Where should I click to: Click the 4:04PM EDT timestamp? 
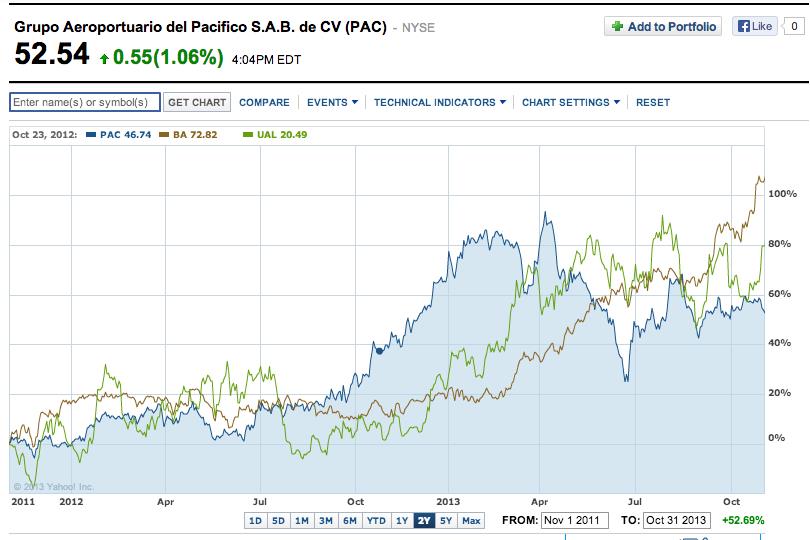pos(266,60)
